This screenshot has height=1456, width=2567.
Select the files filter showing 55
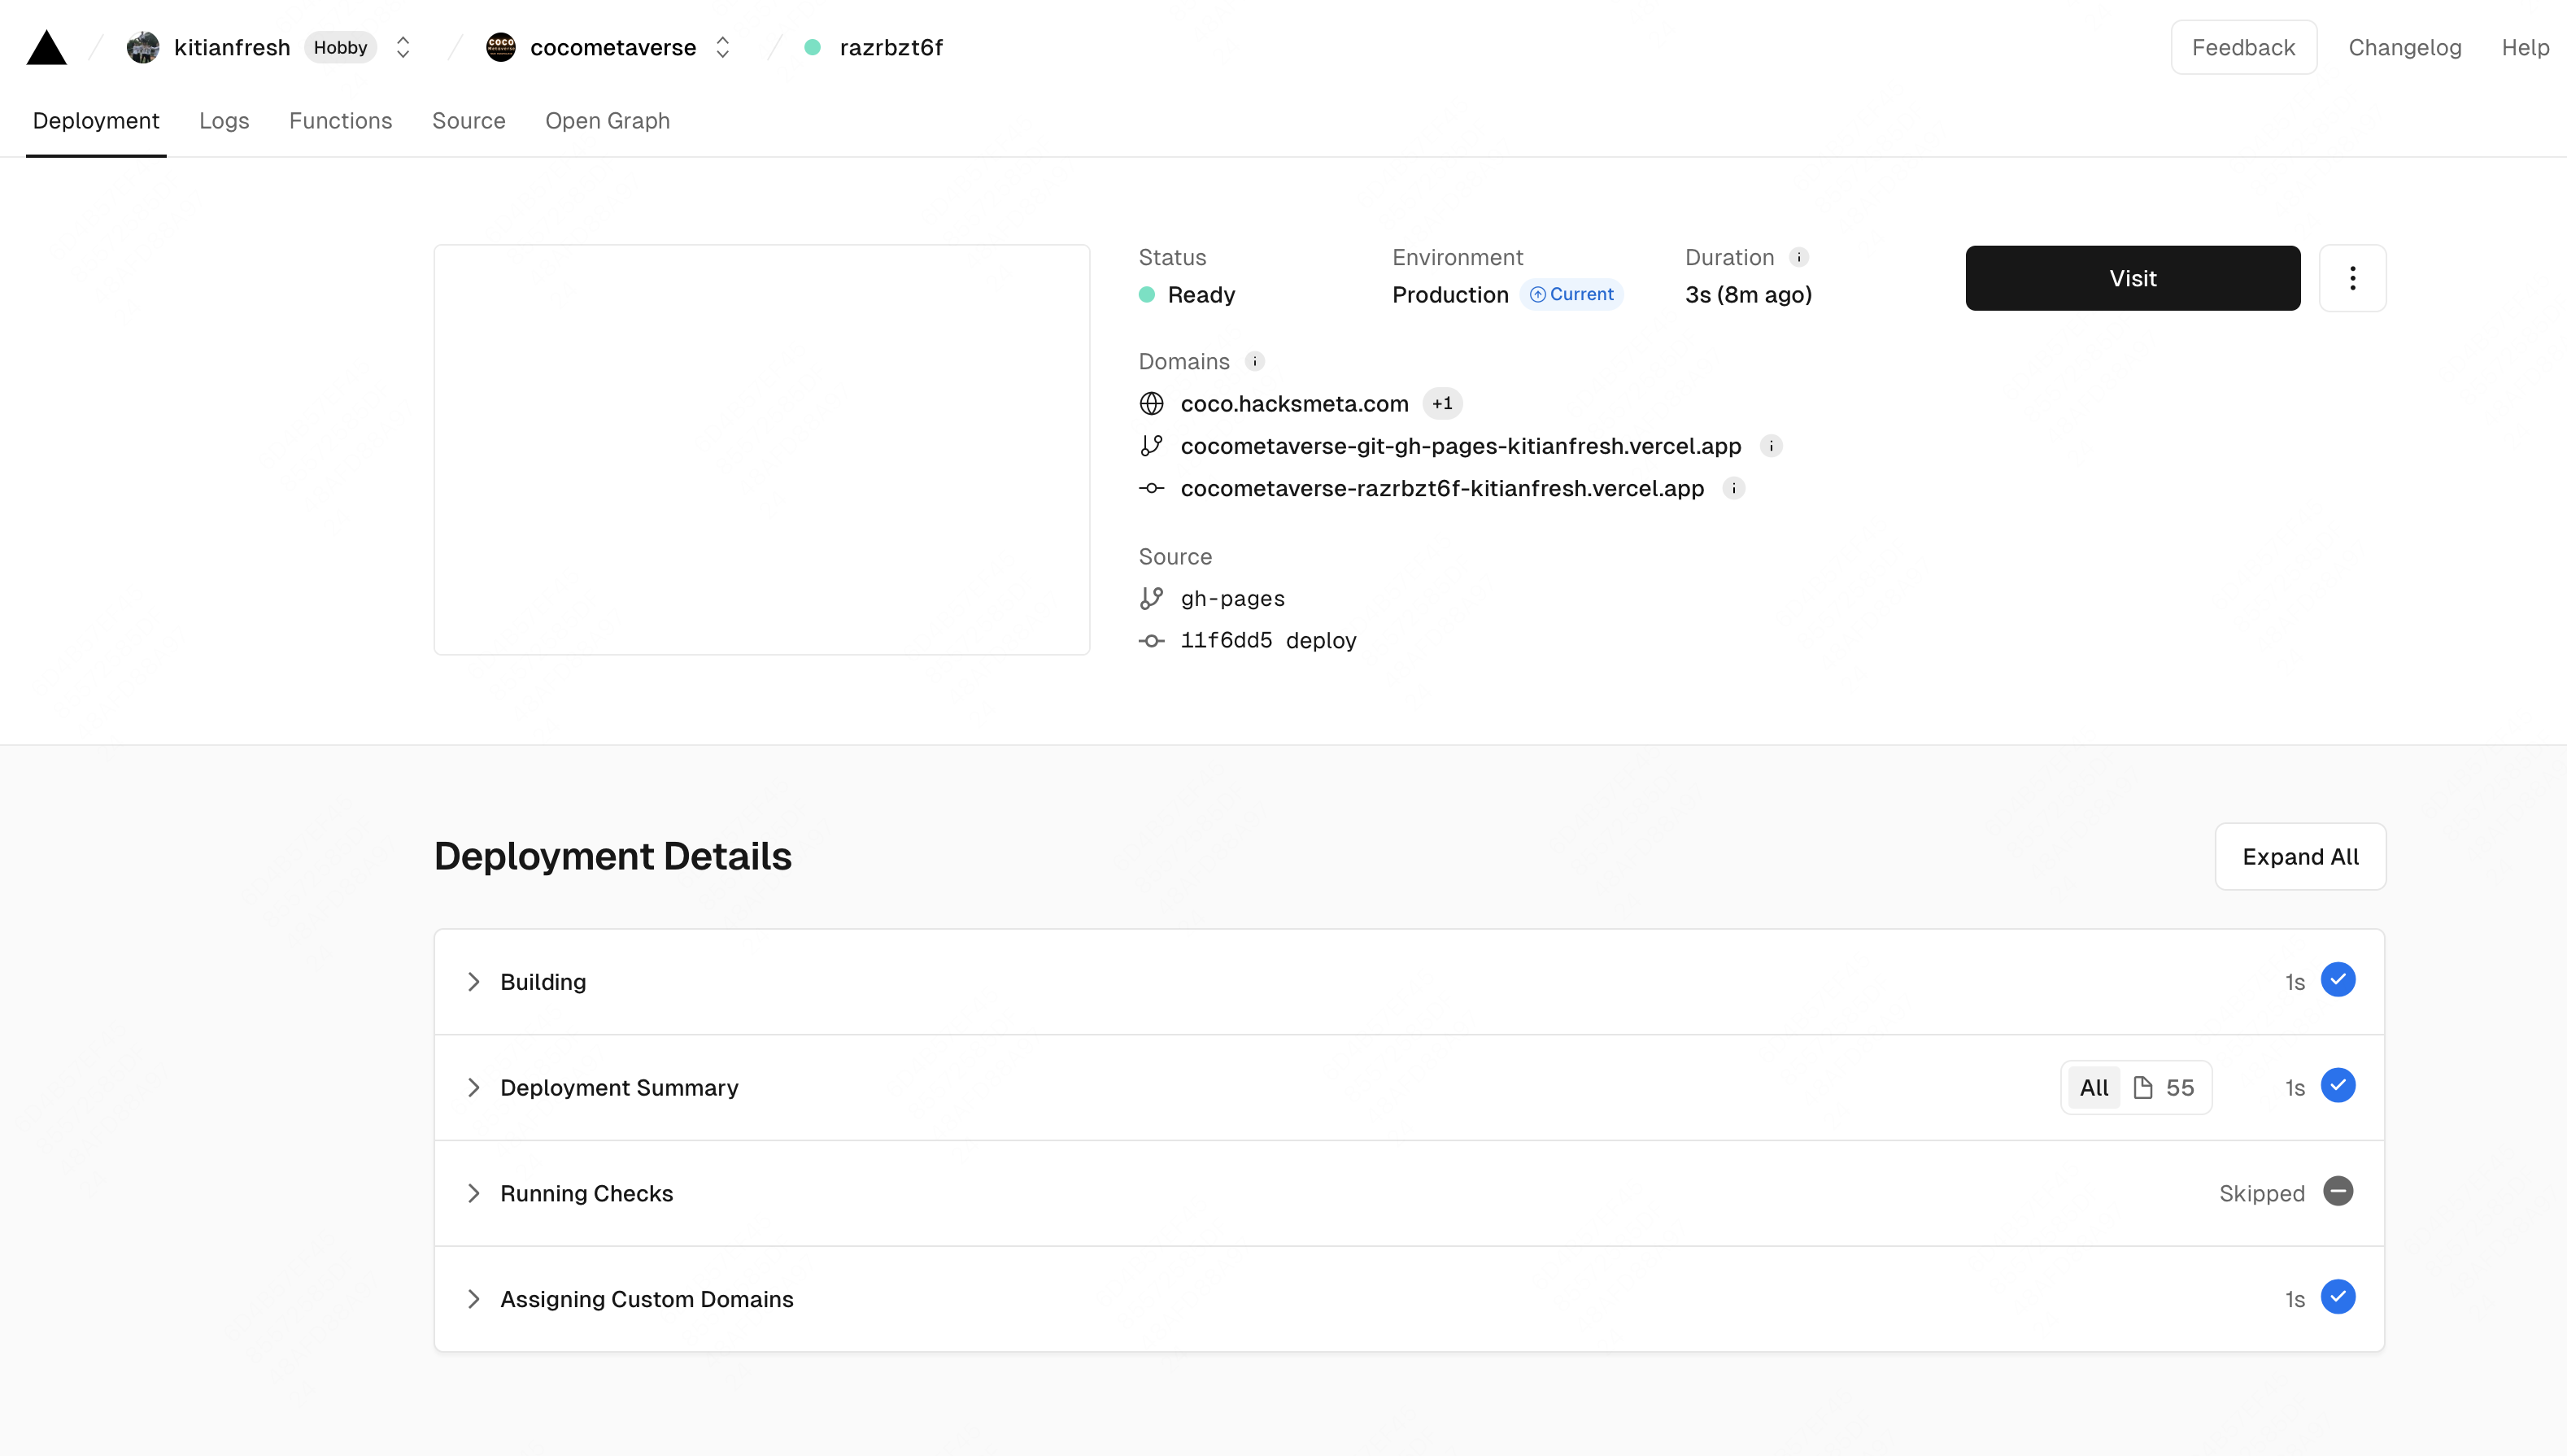coord(2164,1088)
